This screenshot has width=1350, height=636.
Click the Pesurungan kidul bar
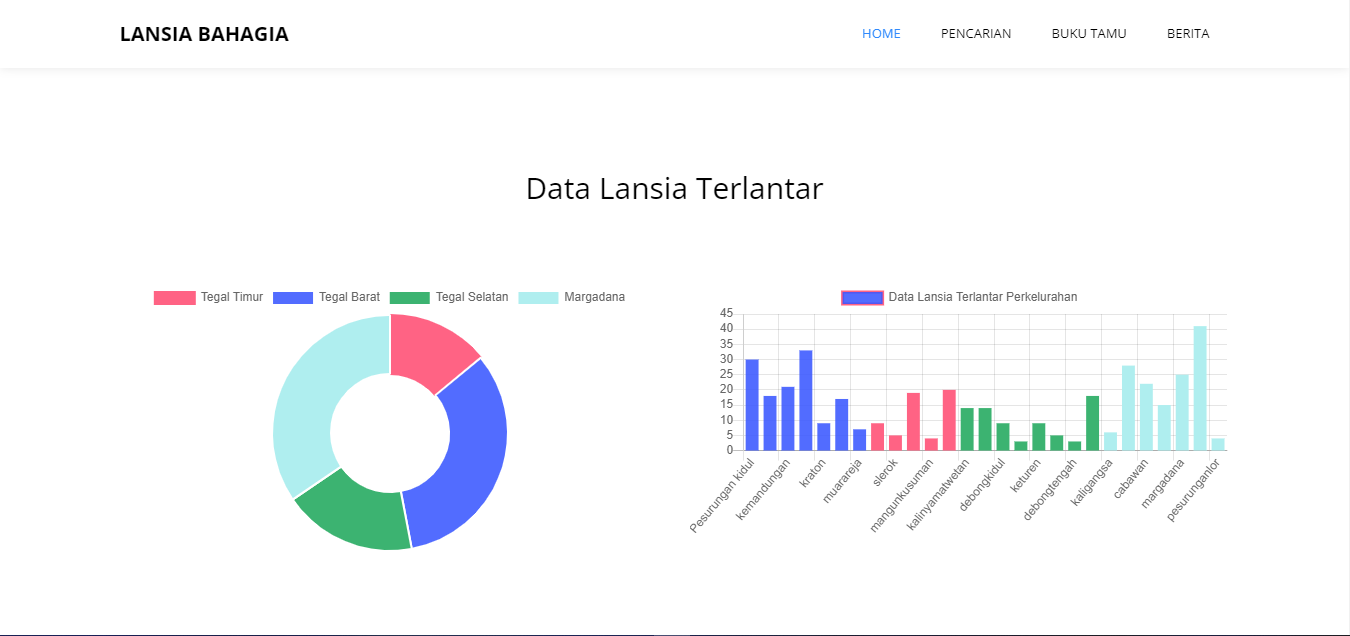752,405
